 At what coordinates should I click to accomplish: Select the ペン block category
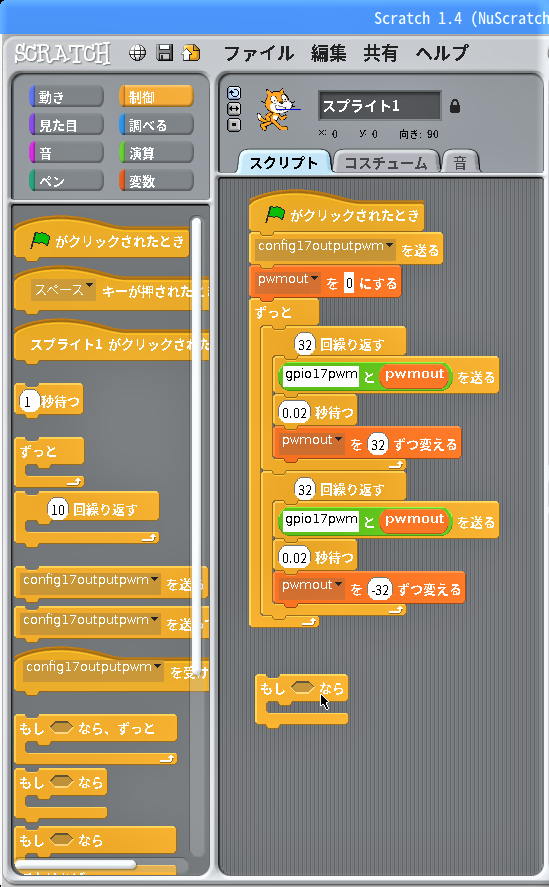66,181
